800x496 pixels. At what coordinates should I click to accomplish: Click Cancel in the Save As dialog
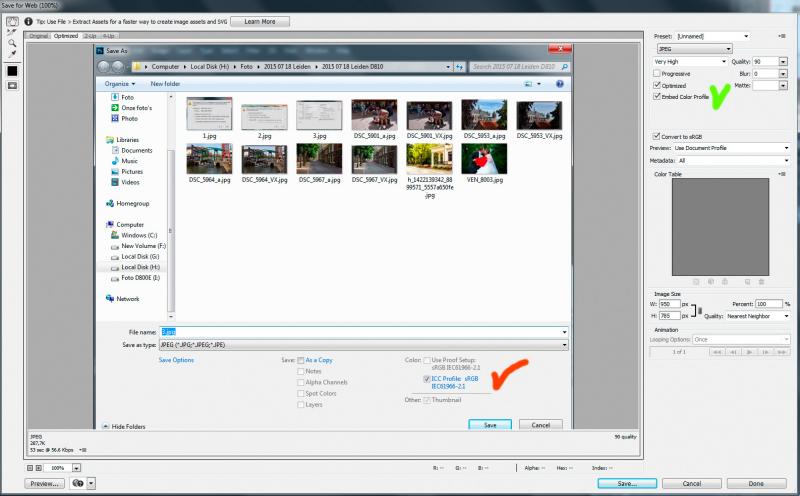pos(540,425)
